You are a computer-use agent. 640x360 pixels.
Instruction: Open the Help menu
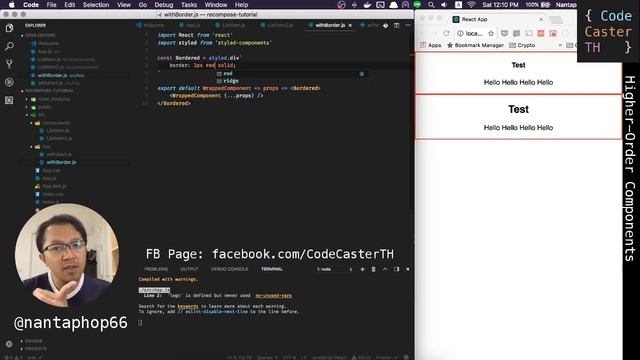pyautogui.click(x=241, y=5)
